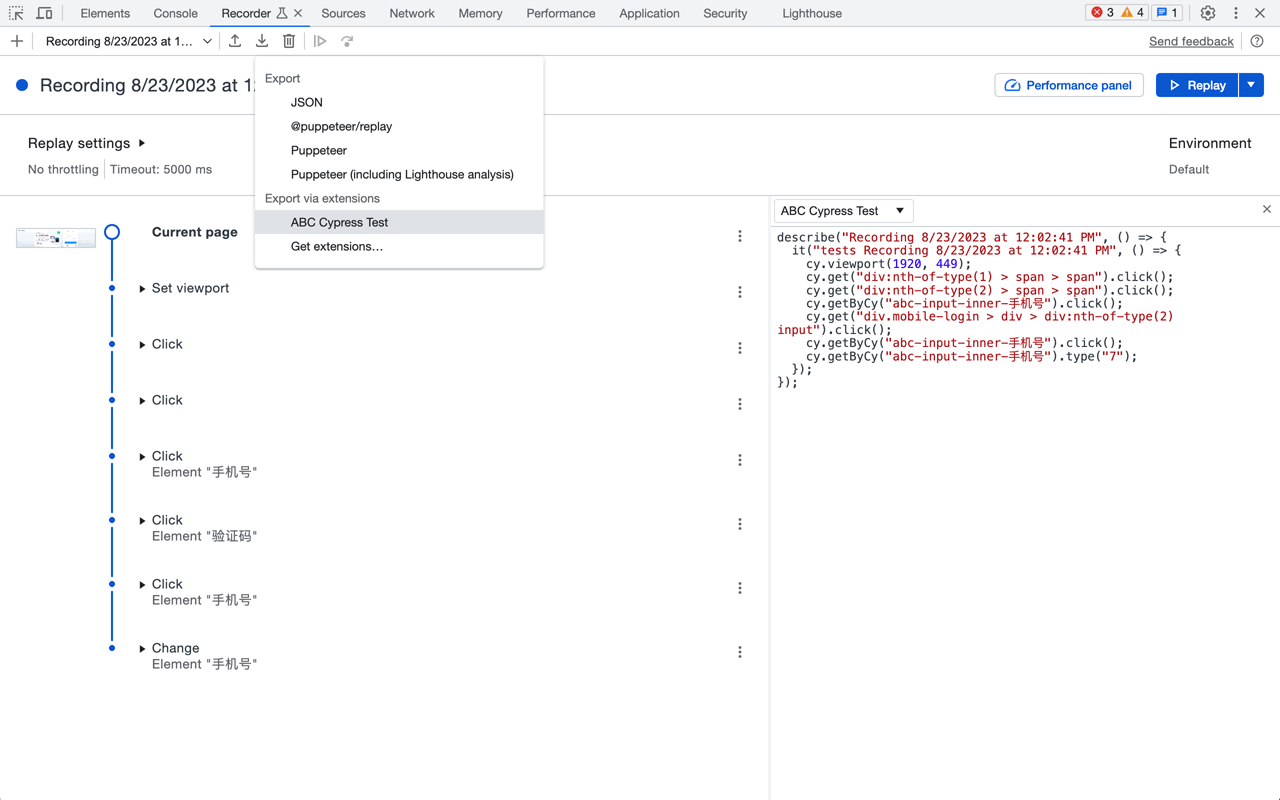1280x800 pixels.
Task: Click the import recording upload icon
Action: [235, 41]
